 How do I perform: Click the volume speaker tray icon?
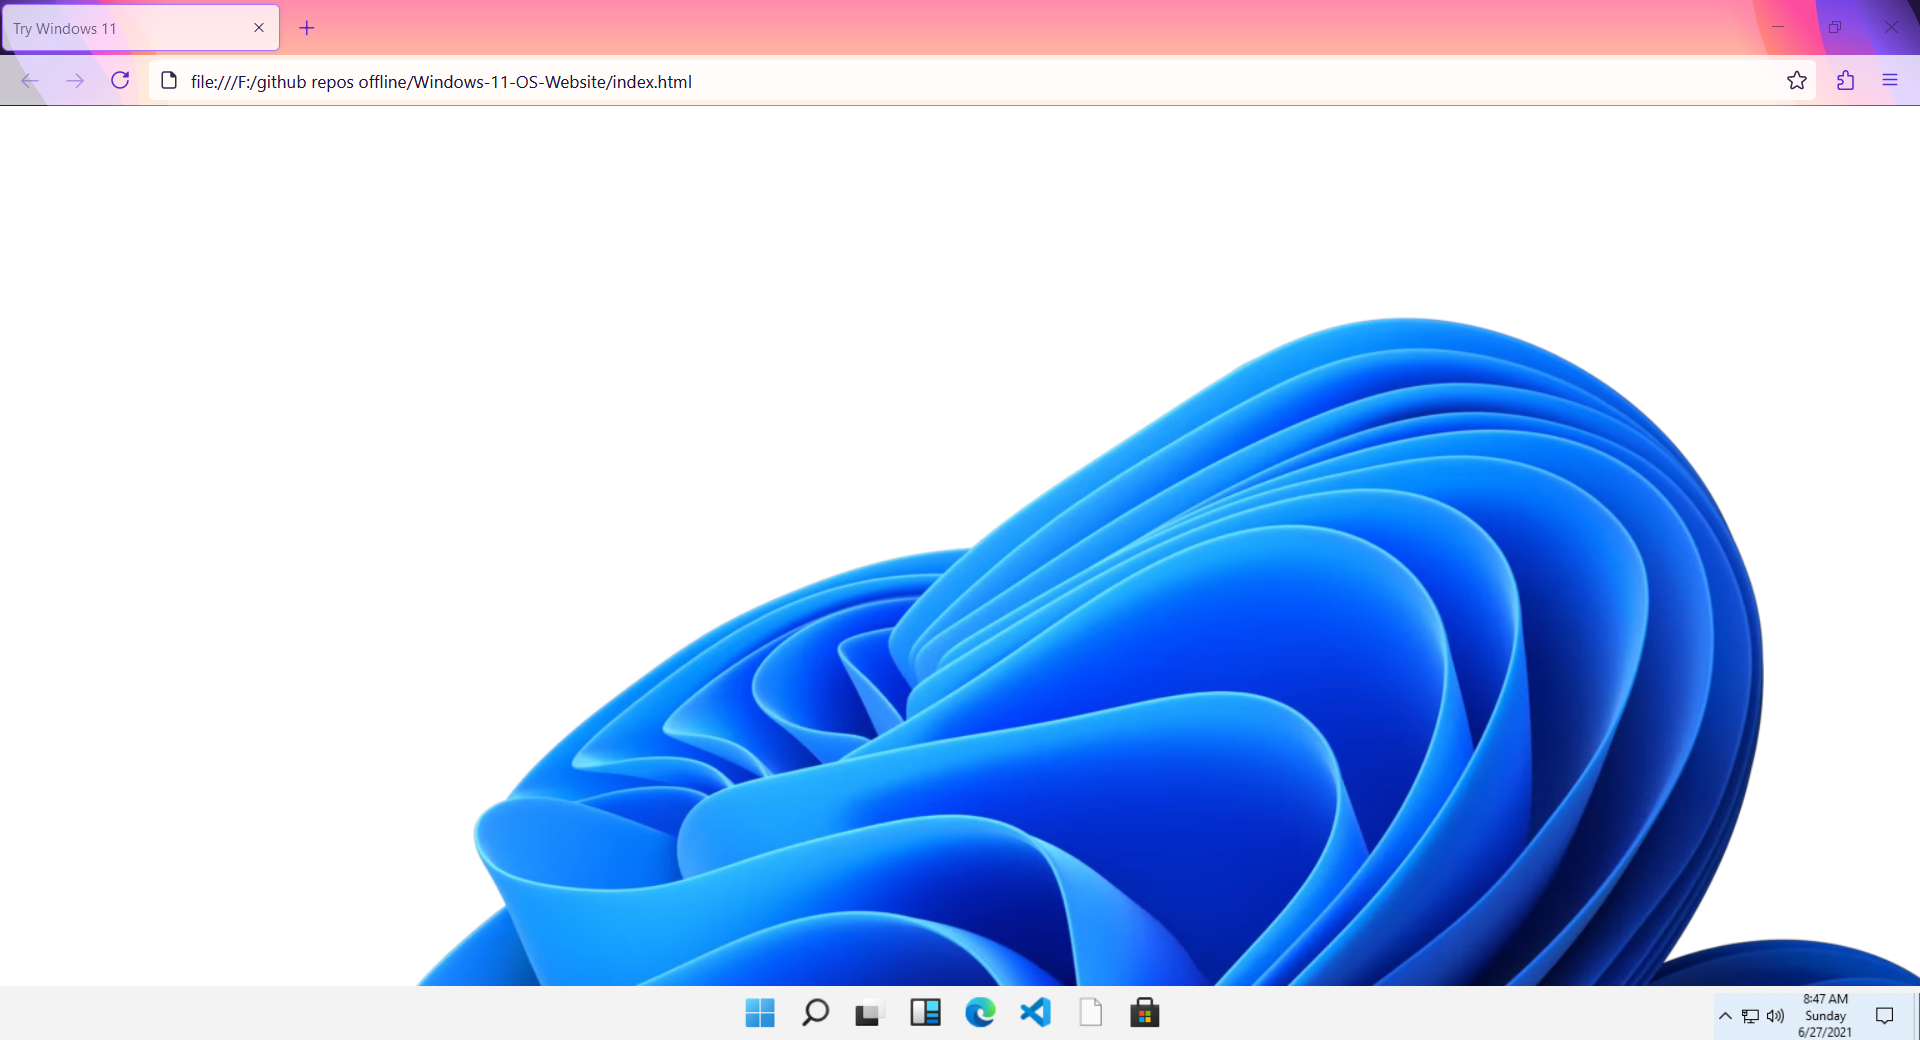[1775, 1016]
